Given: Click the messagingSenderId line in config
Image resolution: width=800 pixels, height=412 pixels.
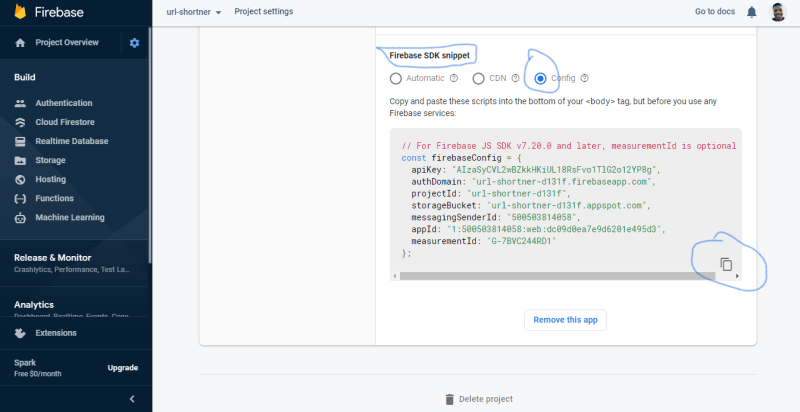Looking at the screenshot, I should click(x=496, y=217).
